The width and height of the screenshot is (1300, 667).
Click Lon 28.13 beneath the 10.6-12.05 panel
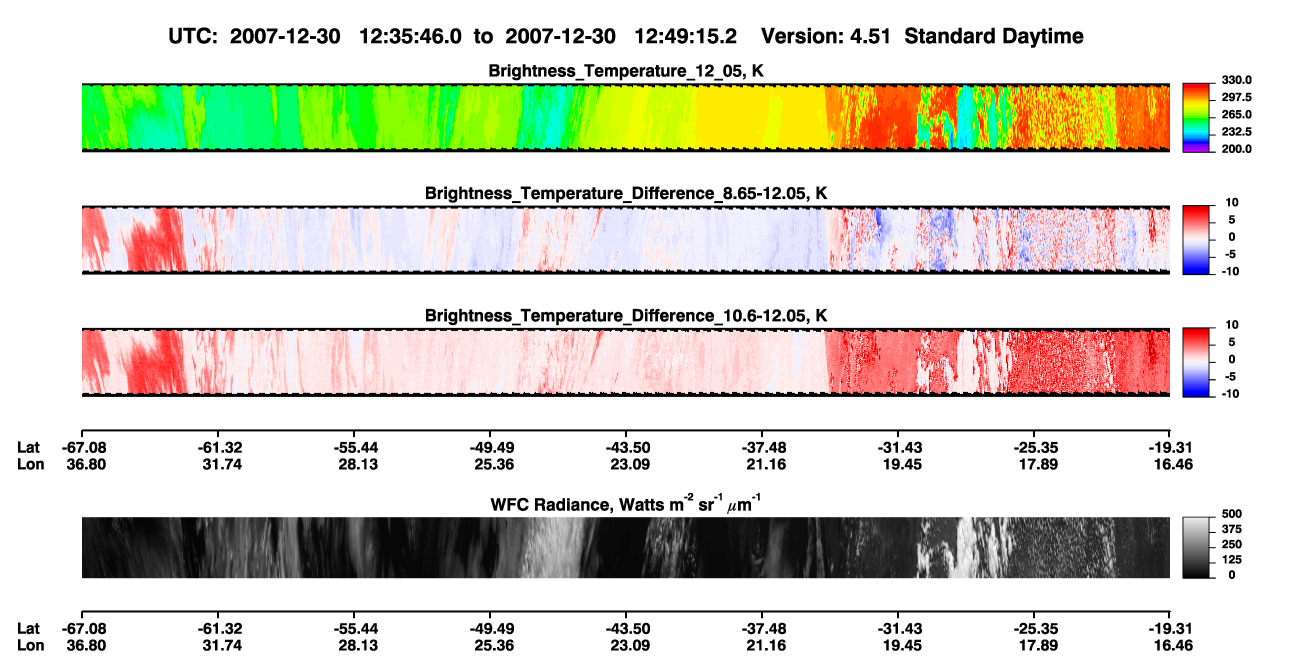coord(356,463)
